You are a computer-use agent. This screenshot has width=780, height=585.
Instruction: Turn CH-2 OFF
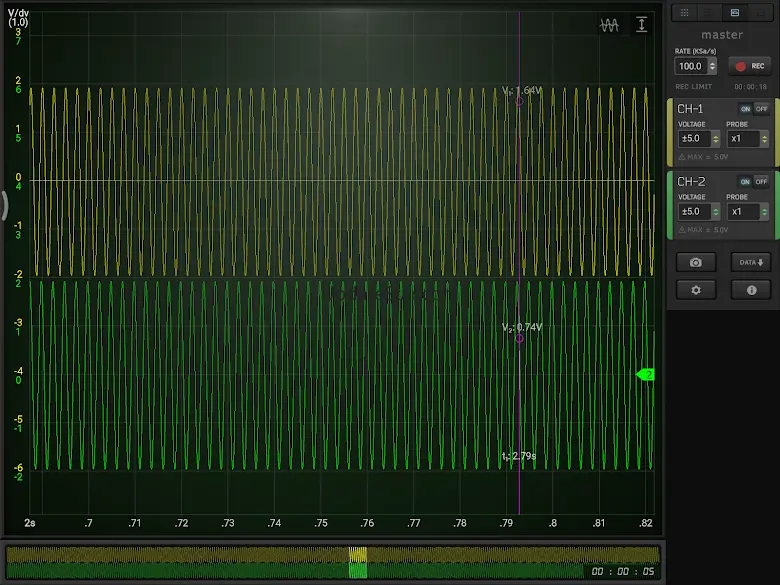pyautogui.click(x=762, y=181)
